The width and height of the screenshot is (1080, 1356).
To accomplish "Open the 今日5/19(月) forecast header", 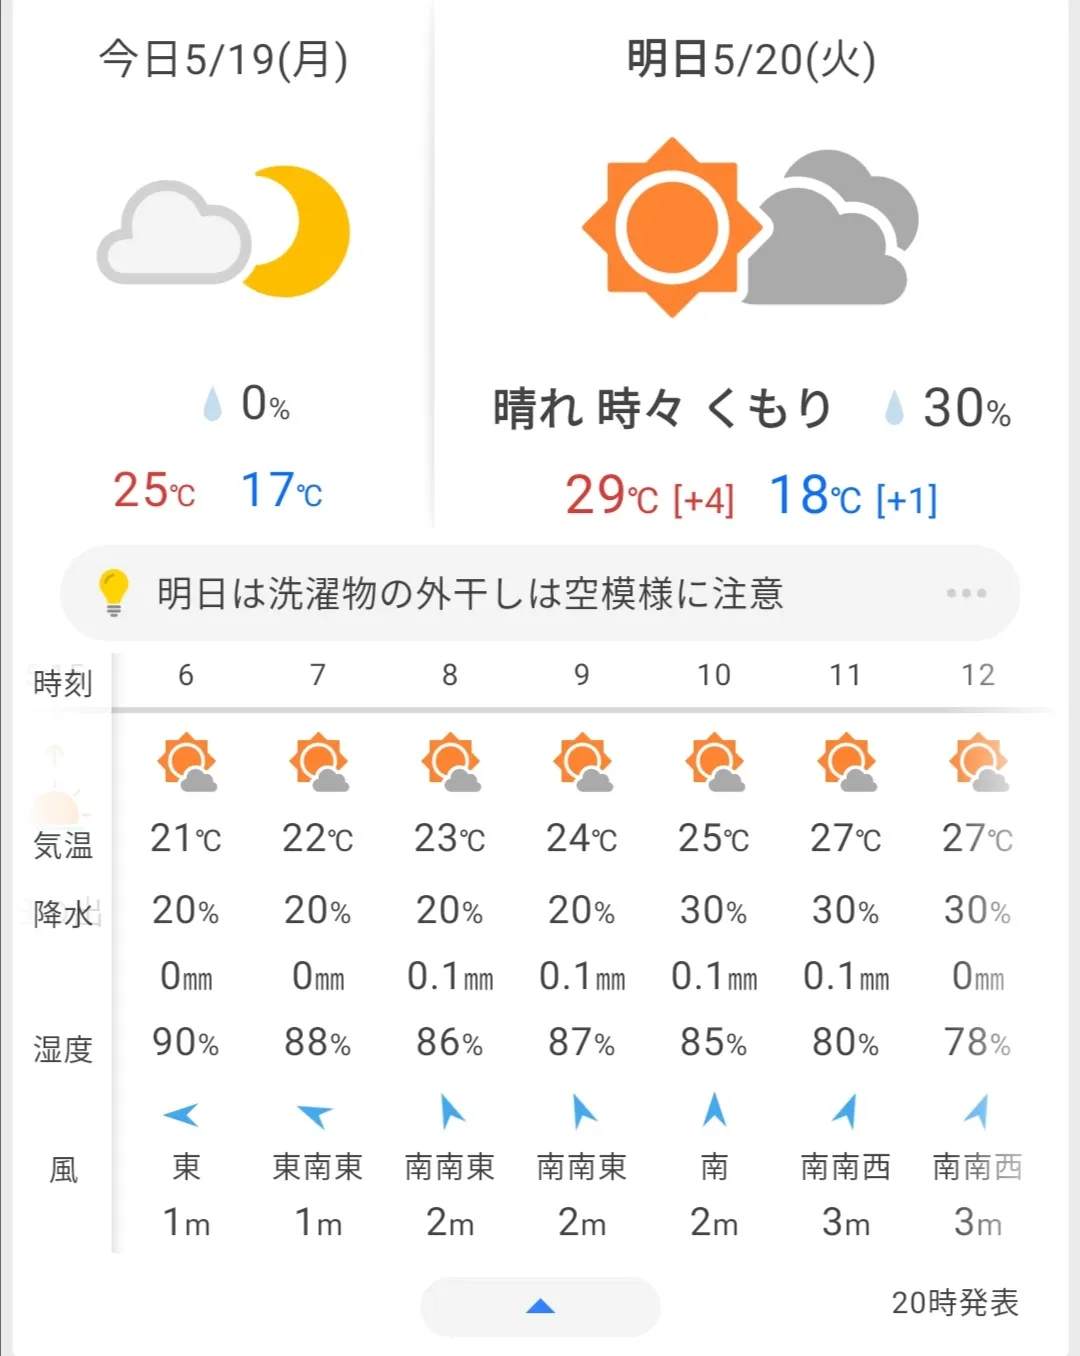I will (x=223, y=59).
